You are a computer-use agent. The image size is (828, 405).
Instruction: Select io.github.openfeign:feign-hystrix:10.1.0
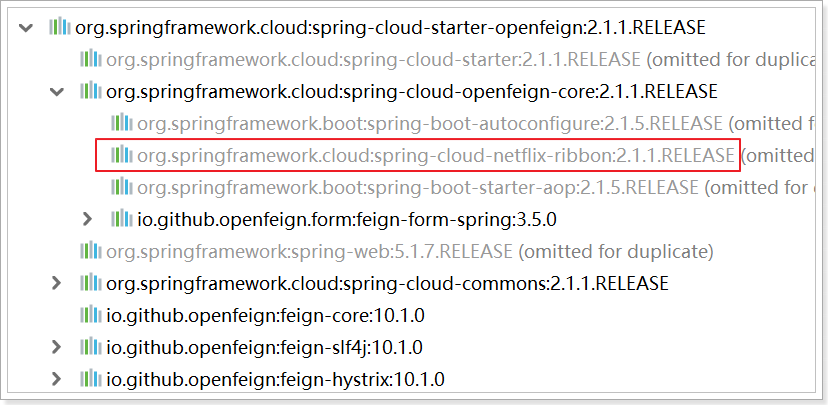[275, 379]
